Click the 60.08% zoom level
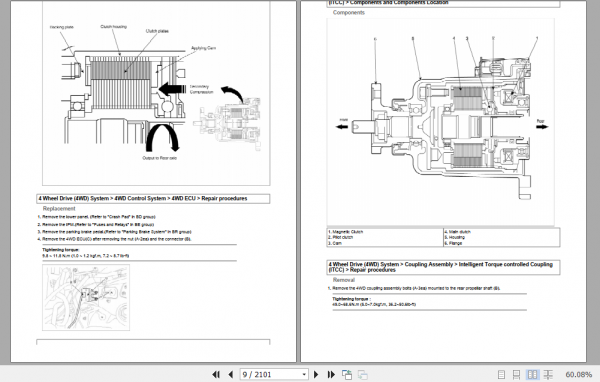The height and width of the screenshot is (382, 600). coord(579,374)
